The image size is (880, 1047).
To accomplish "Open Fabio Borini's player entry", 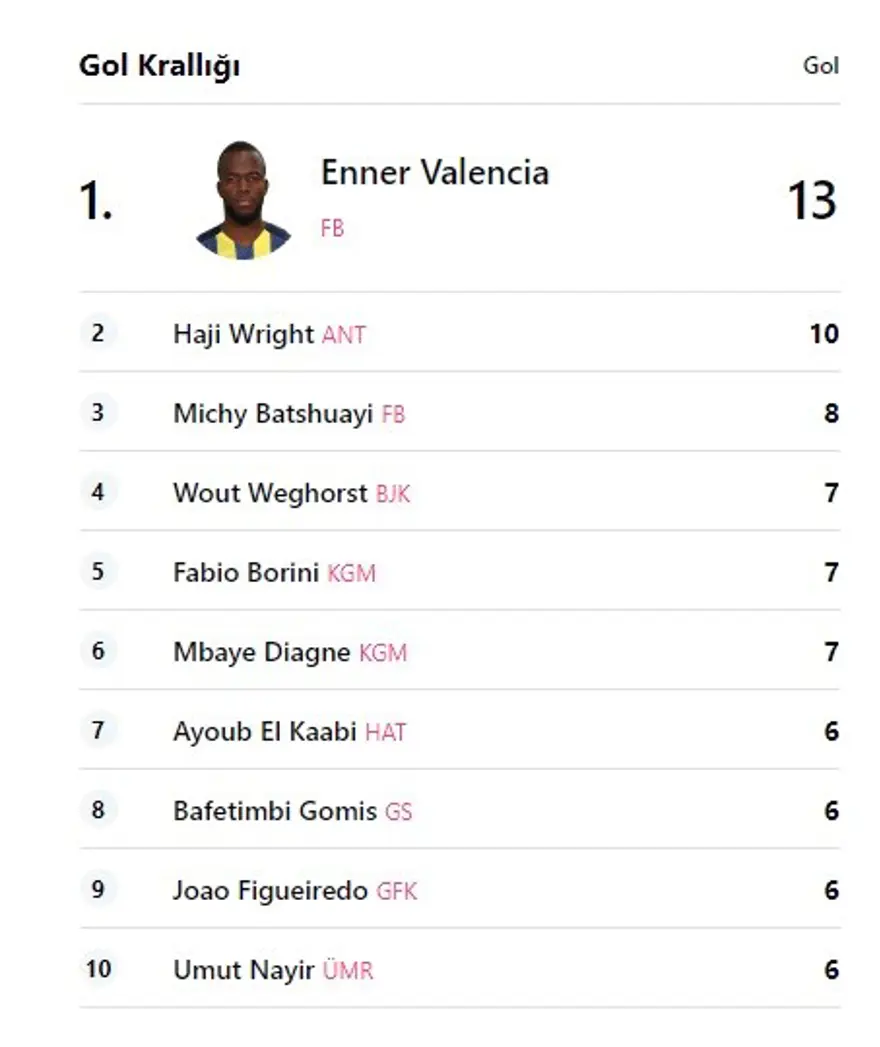I will point(246,573).
